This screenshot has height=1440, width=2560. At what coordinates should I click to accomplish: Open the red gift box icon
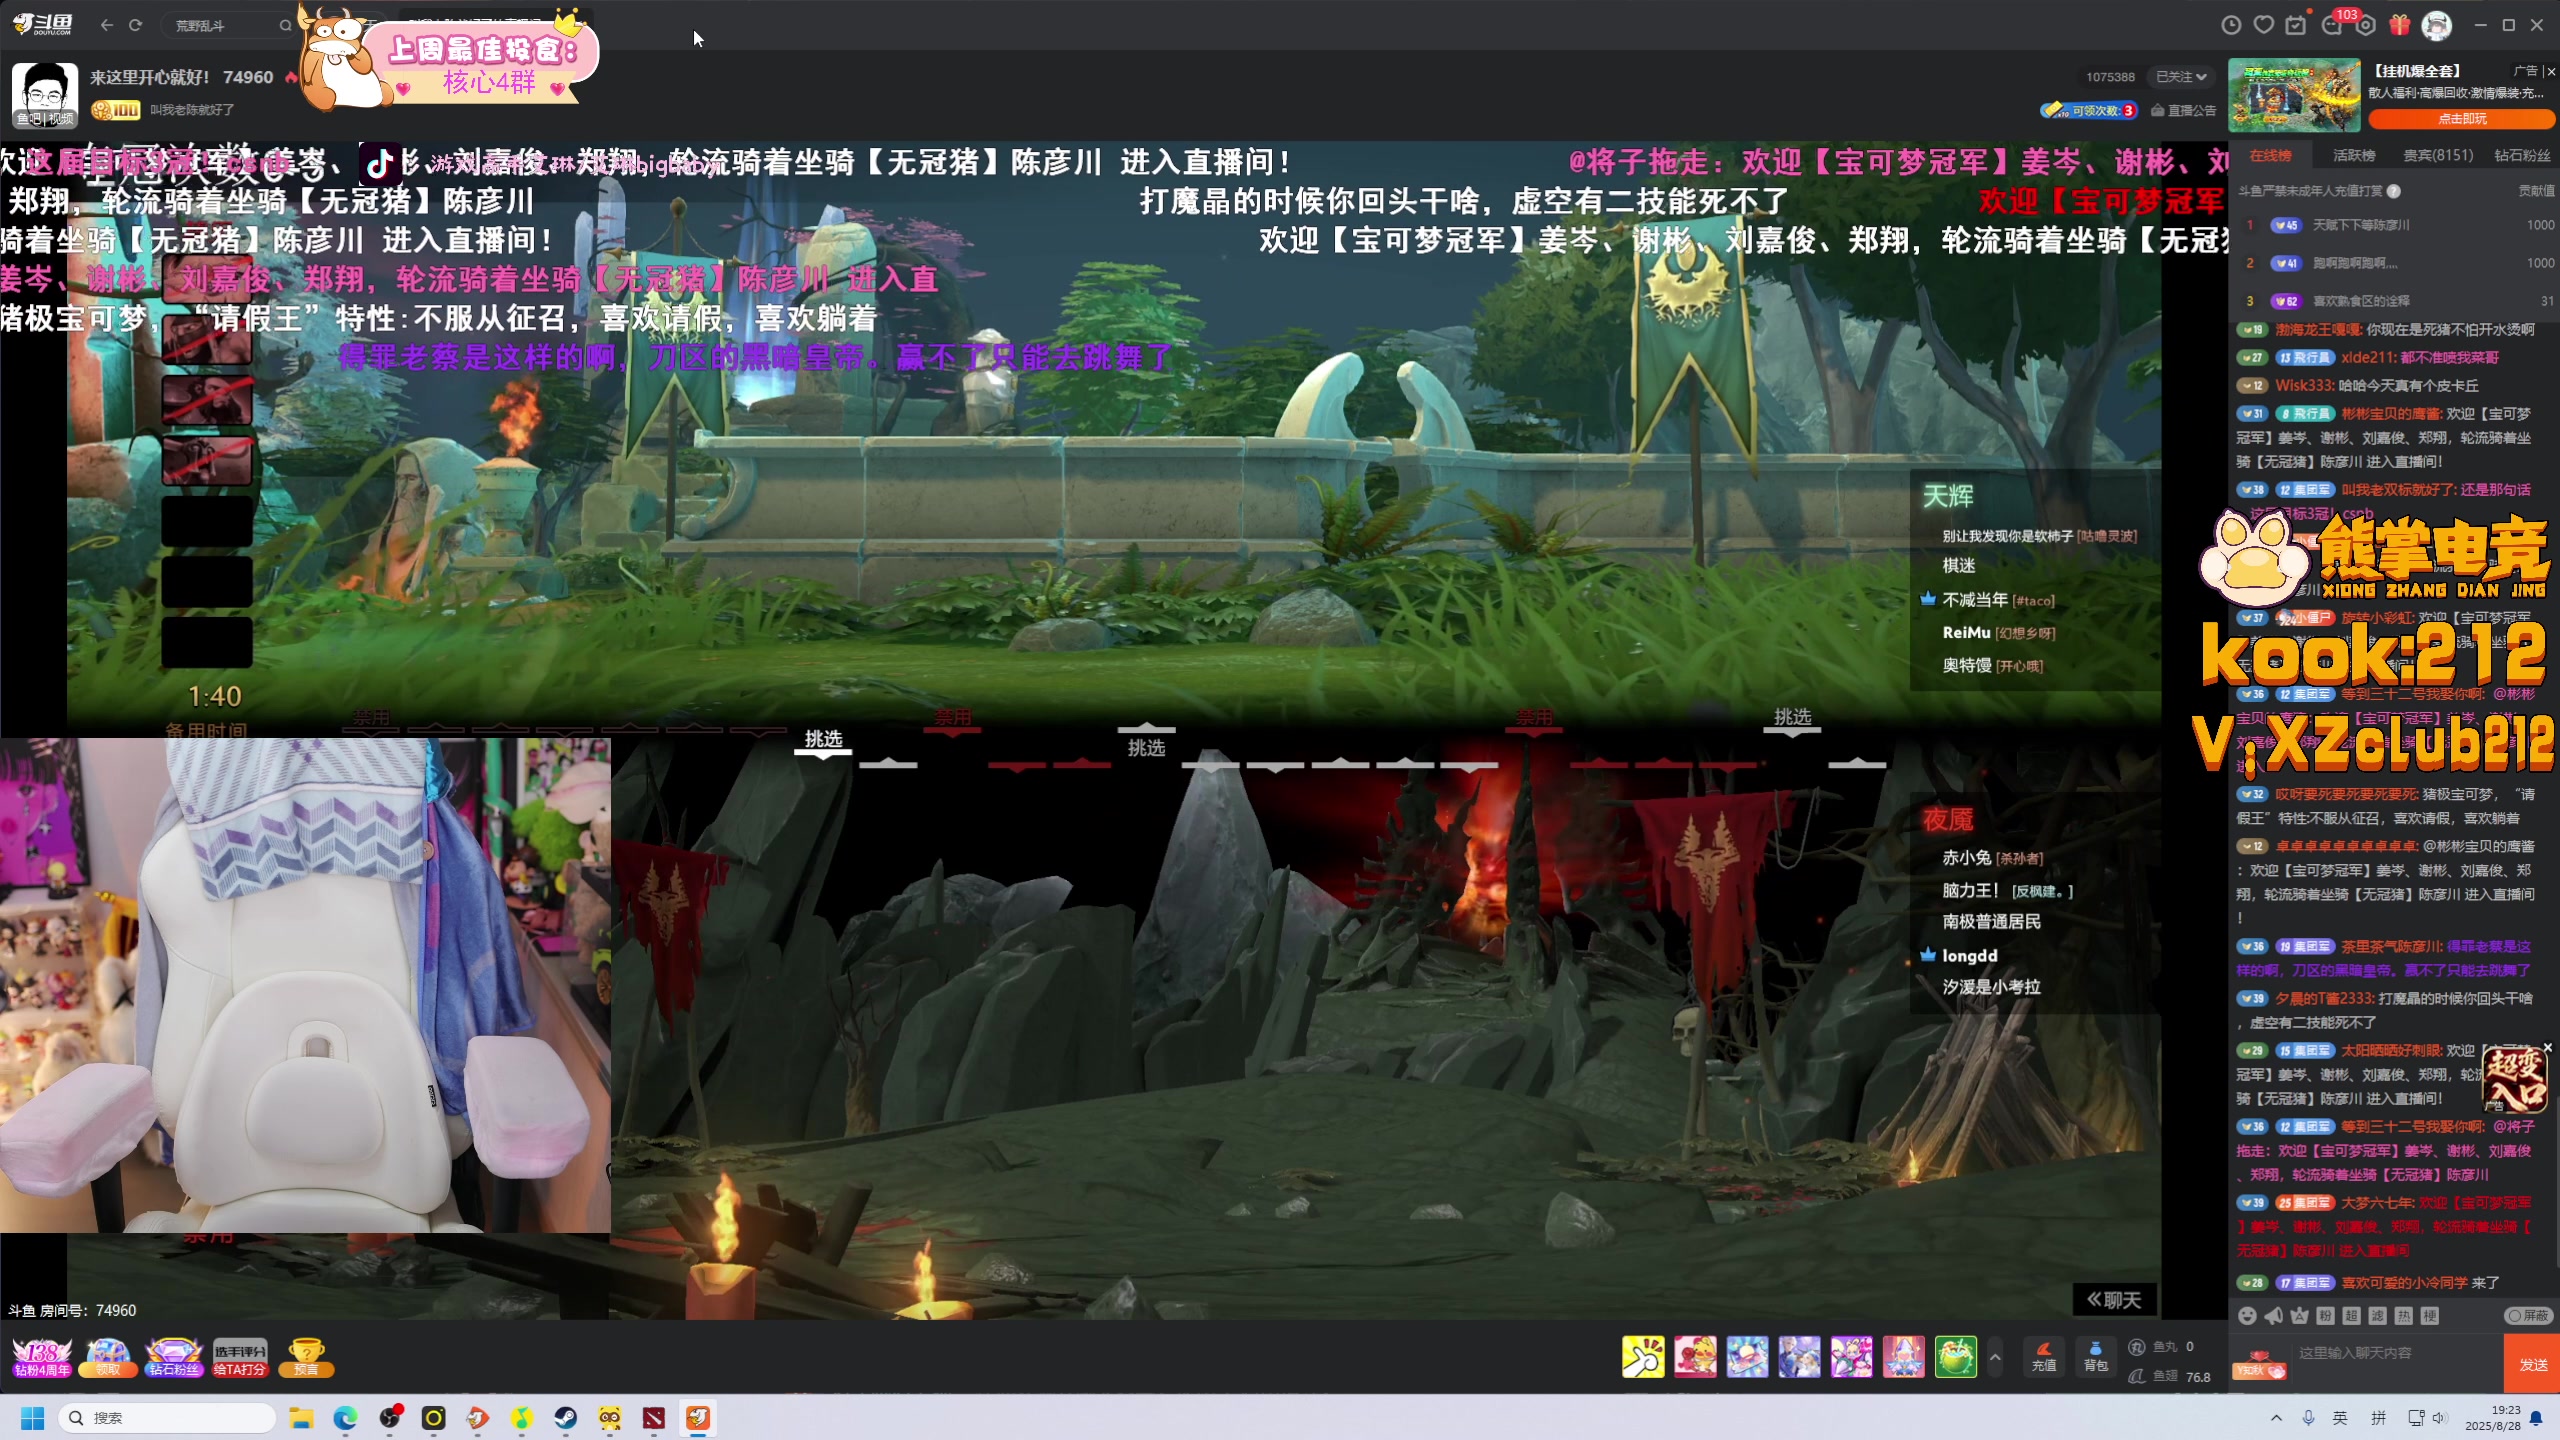click(x=2400, y=25)
